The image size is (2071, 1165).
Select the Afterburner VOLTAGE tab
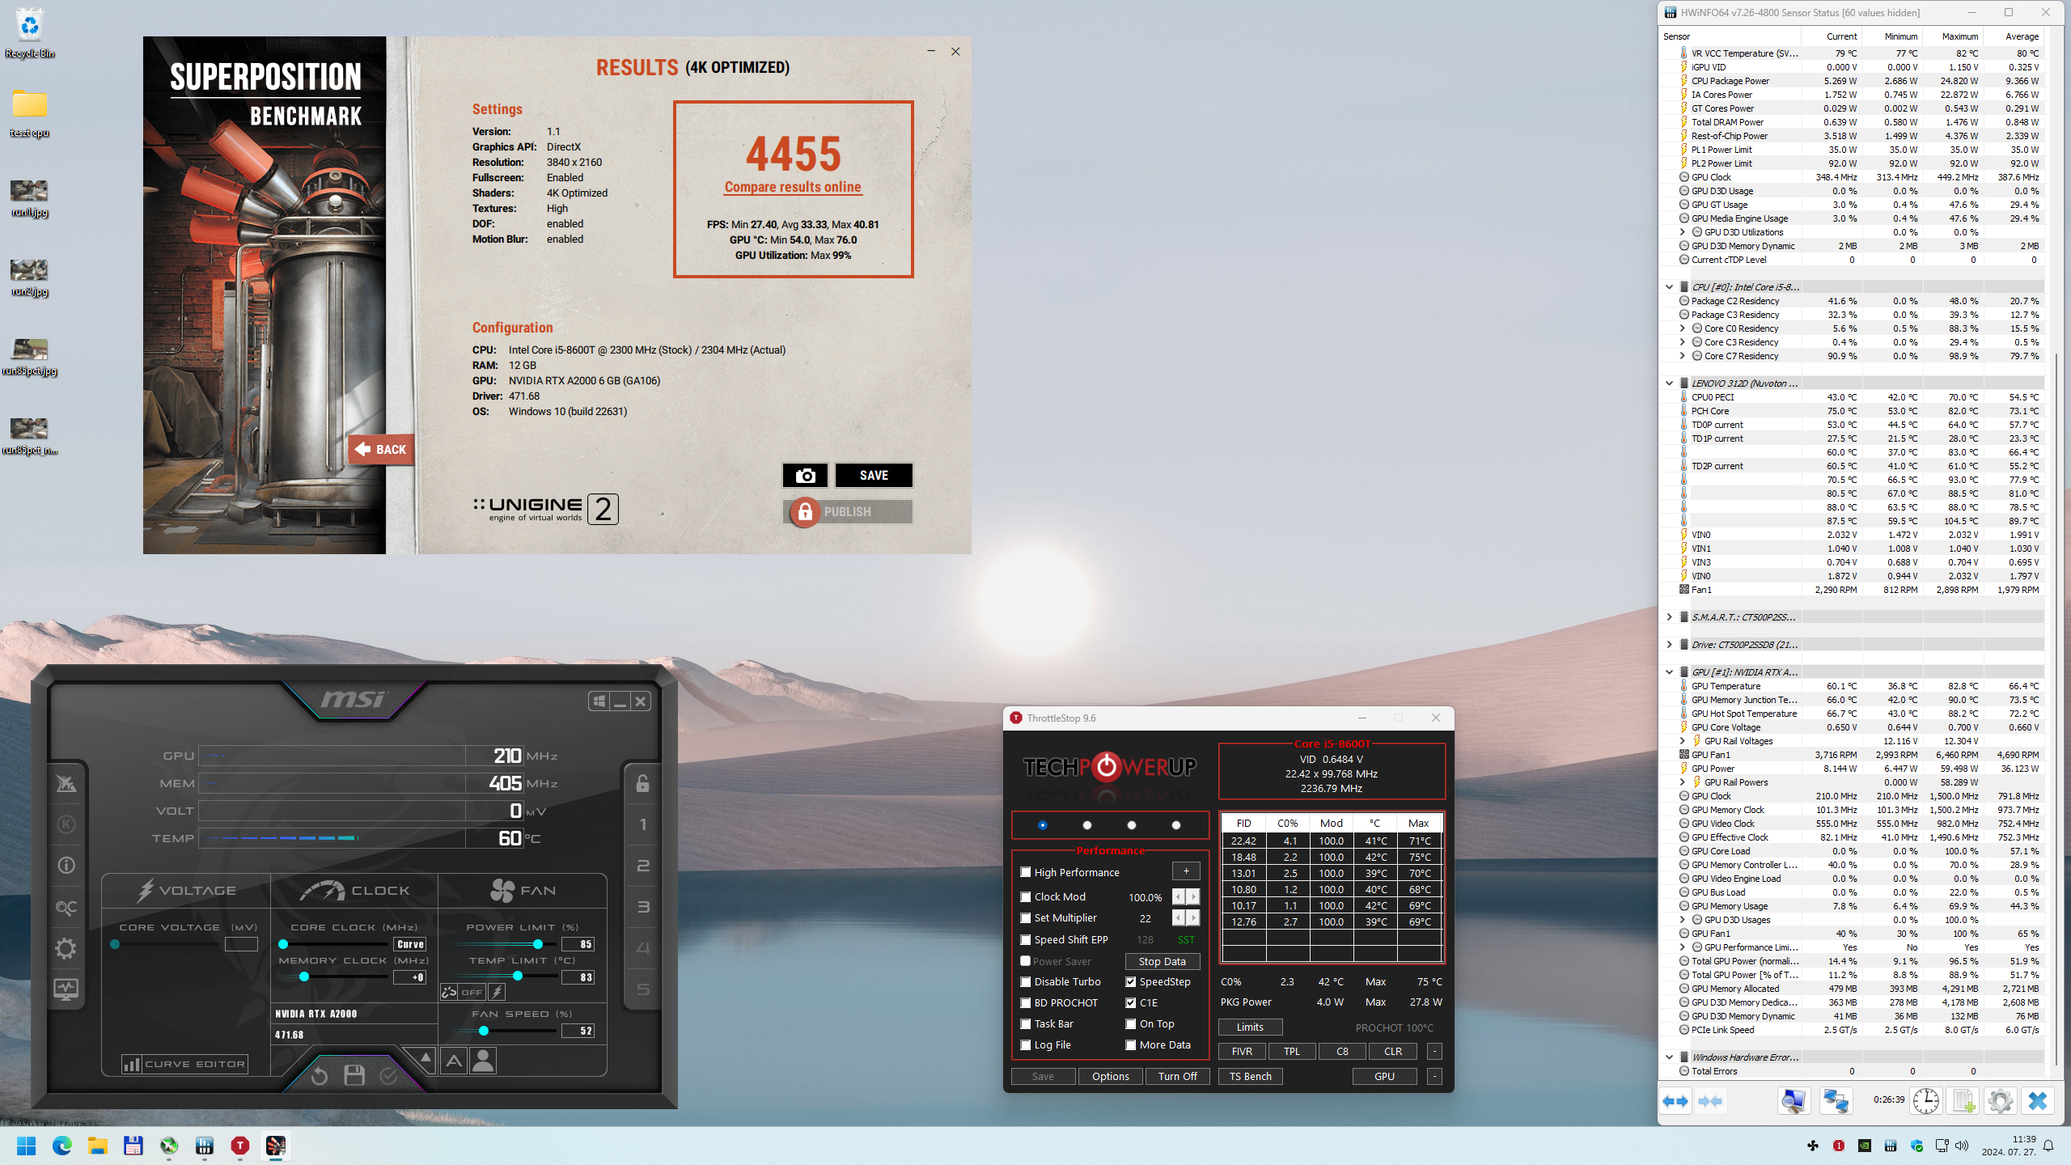click(186, 890)
